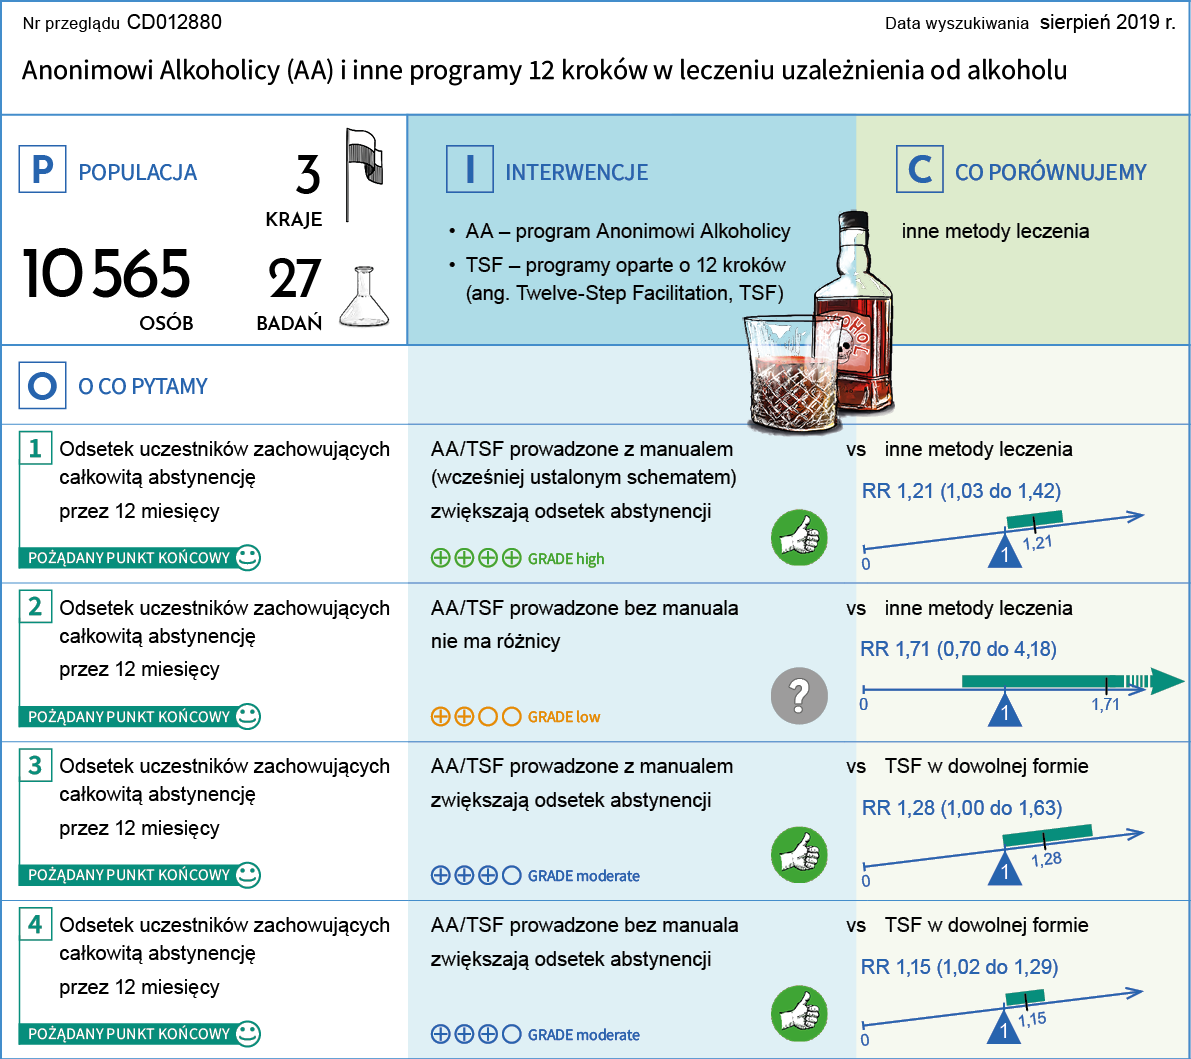The width and height of the screenshot is (1191, 1059).
Task: Click the review number CD012880
Action: pyautogui.click(x=174, y=22)
